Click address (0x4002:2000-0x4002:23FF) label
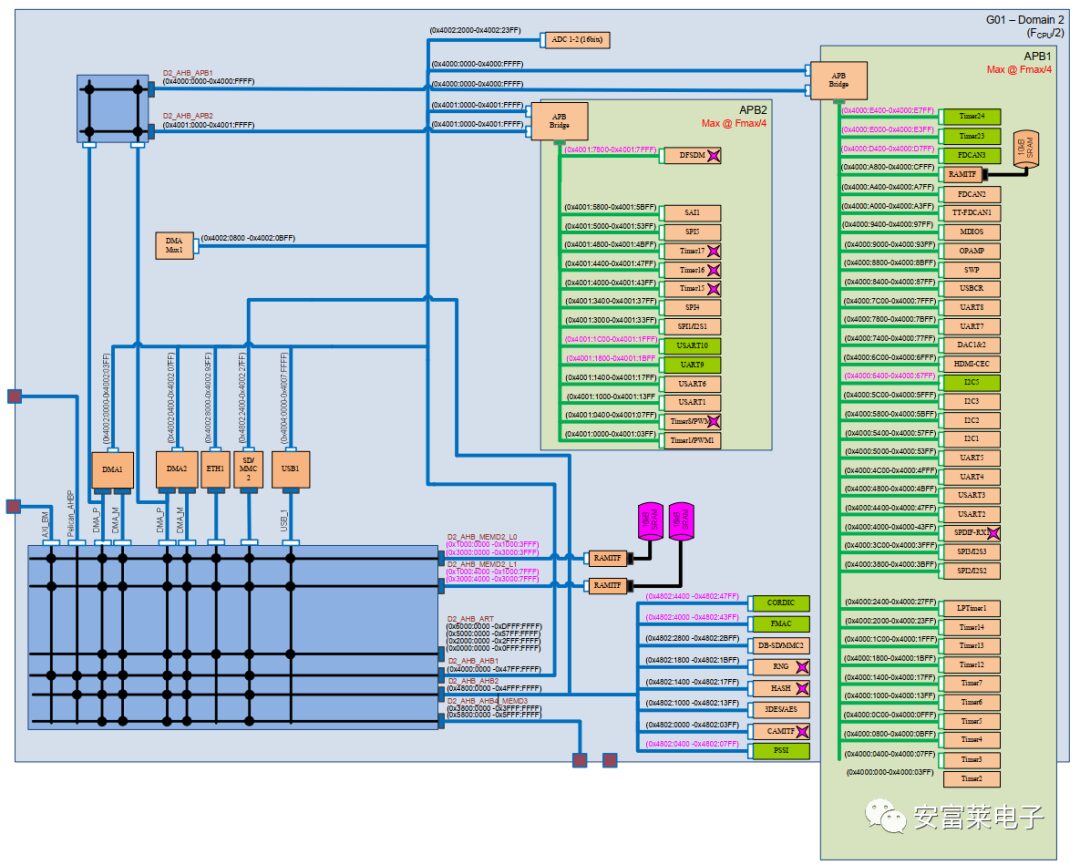 (x=475, y=31)
